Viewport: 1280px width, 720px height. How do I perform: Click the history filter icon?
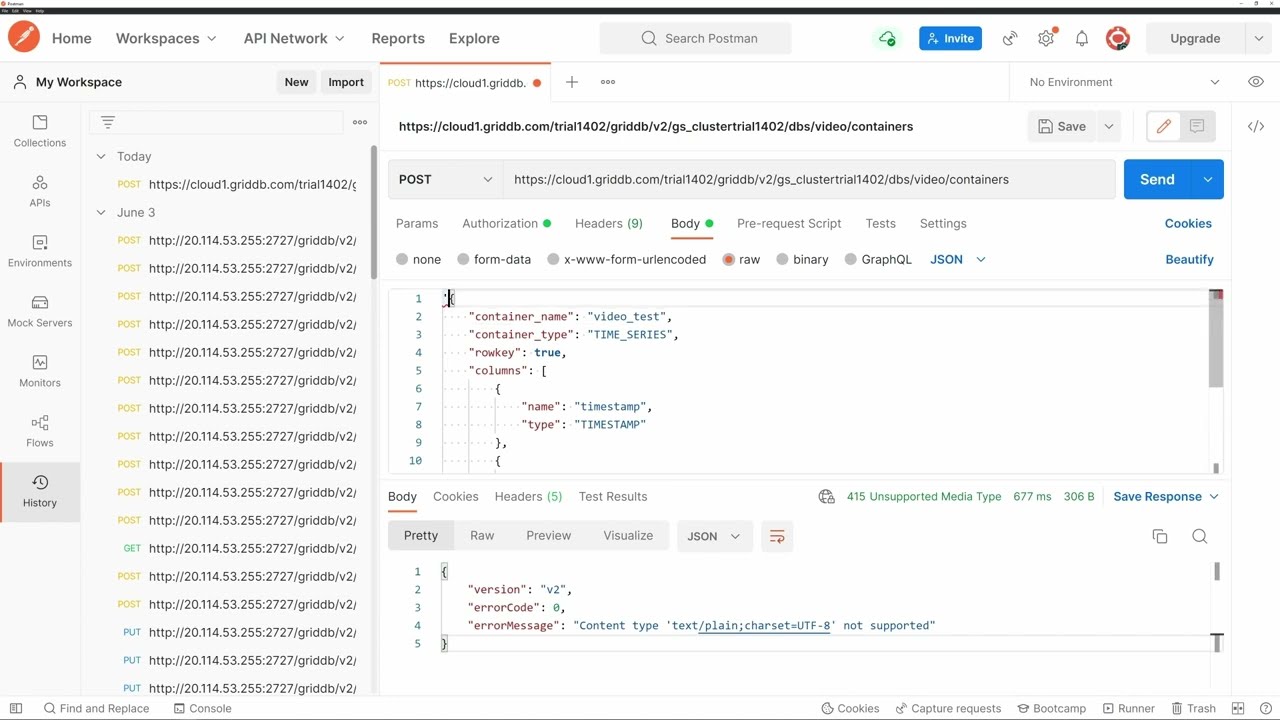click(x=108, y=122)
